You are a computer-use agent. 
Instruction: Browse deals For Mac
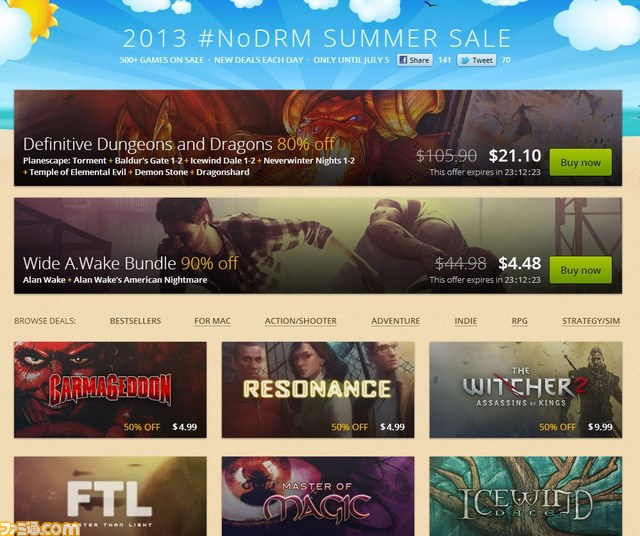tap(212, 321)
